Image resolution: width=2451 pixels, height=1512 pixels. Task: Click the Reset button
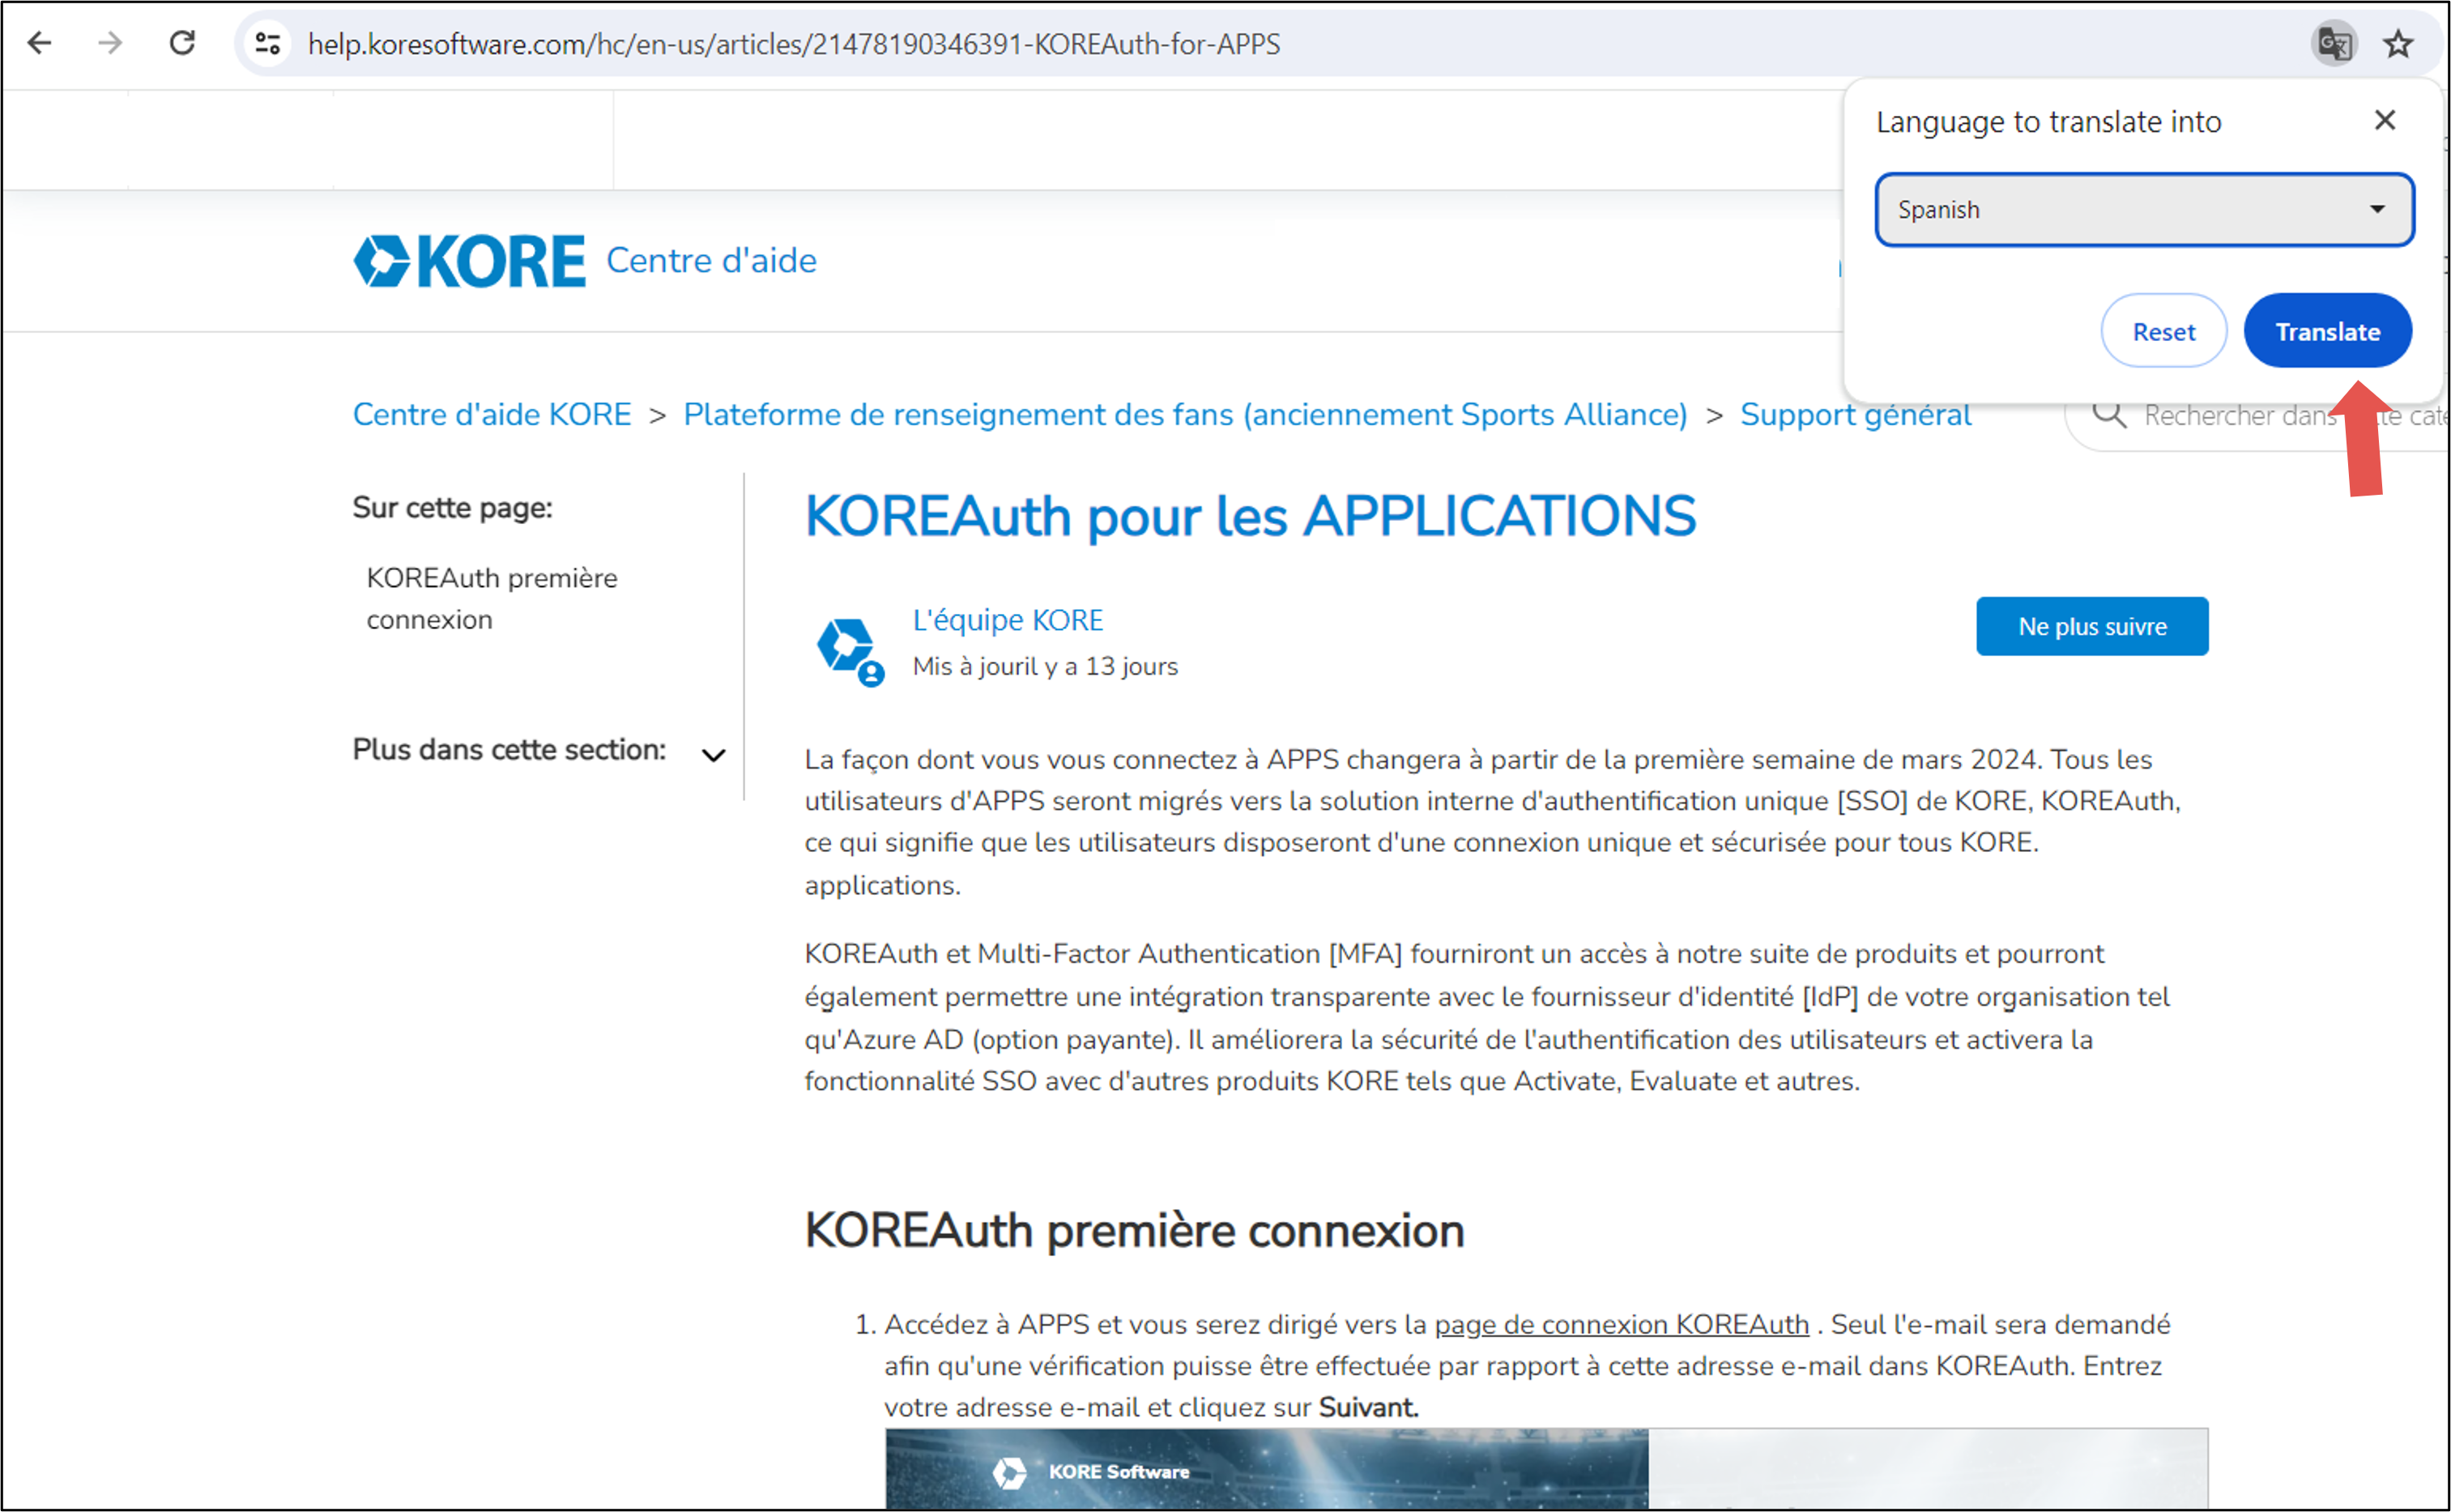pos(2163,331)
